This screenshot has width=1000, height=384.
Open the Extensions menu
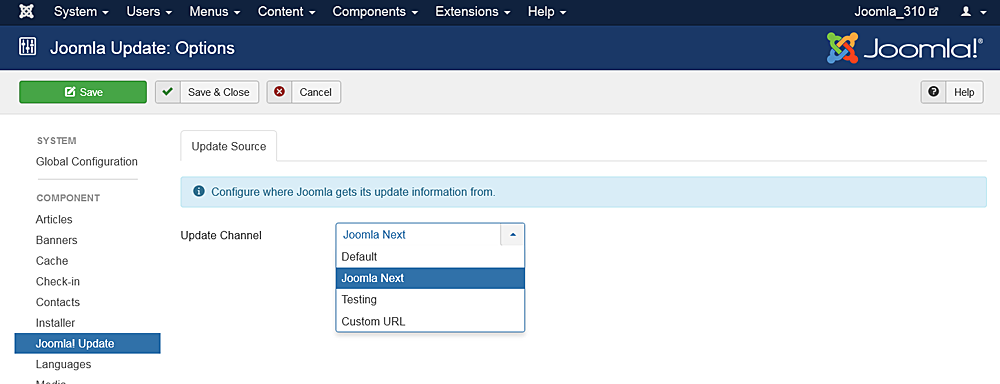pos(473,11)
